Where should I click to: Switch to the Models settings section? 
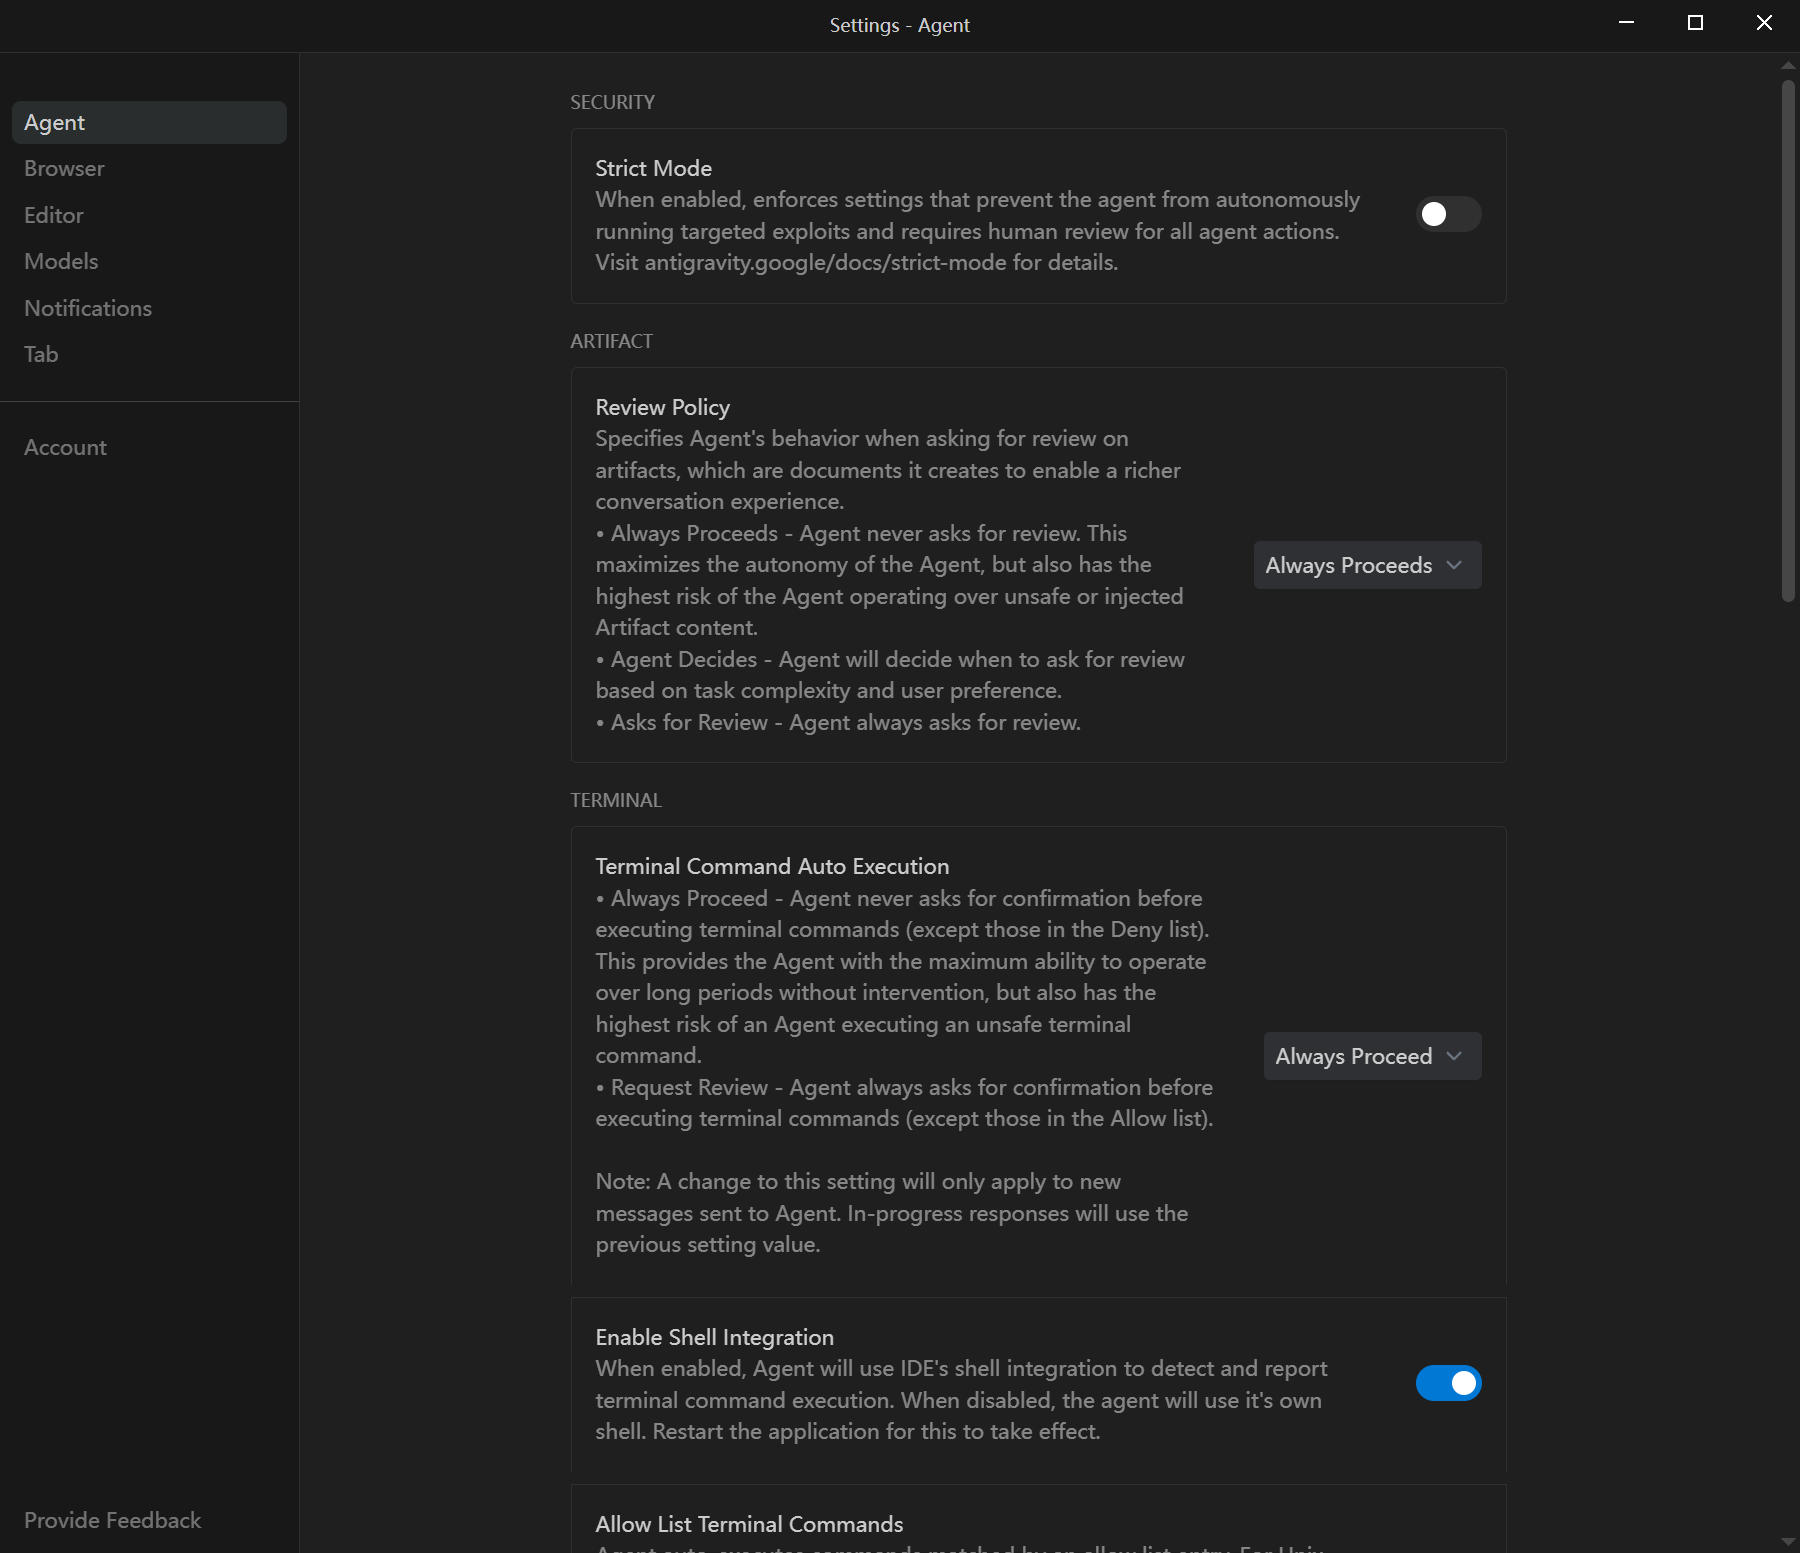click(61, 262)
